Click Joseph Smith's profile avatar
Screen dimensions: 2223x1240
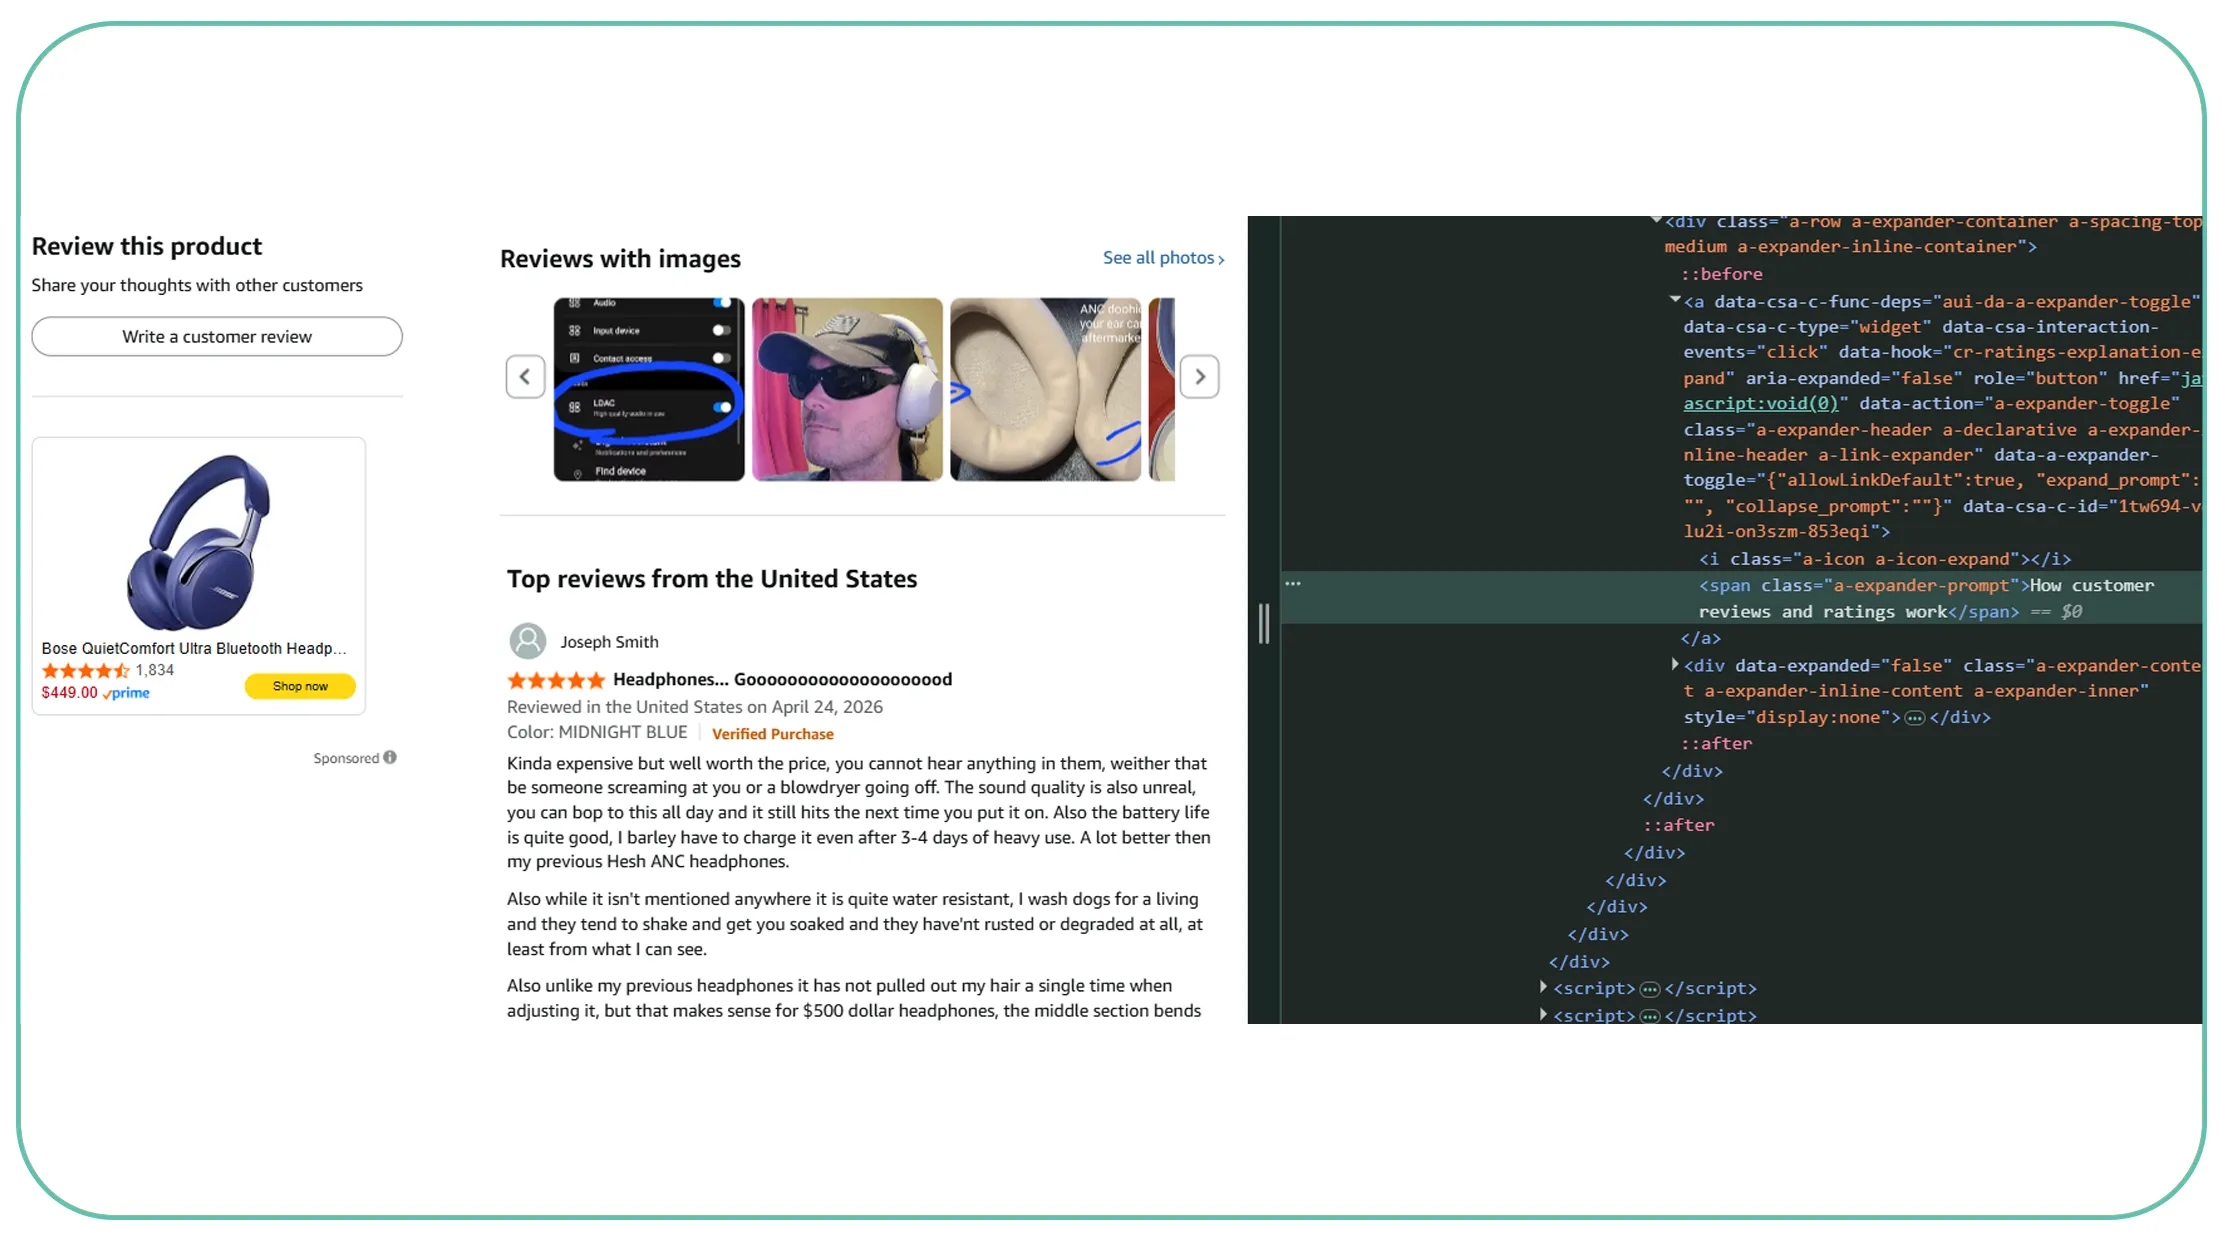tap(528, 641)
